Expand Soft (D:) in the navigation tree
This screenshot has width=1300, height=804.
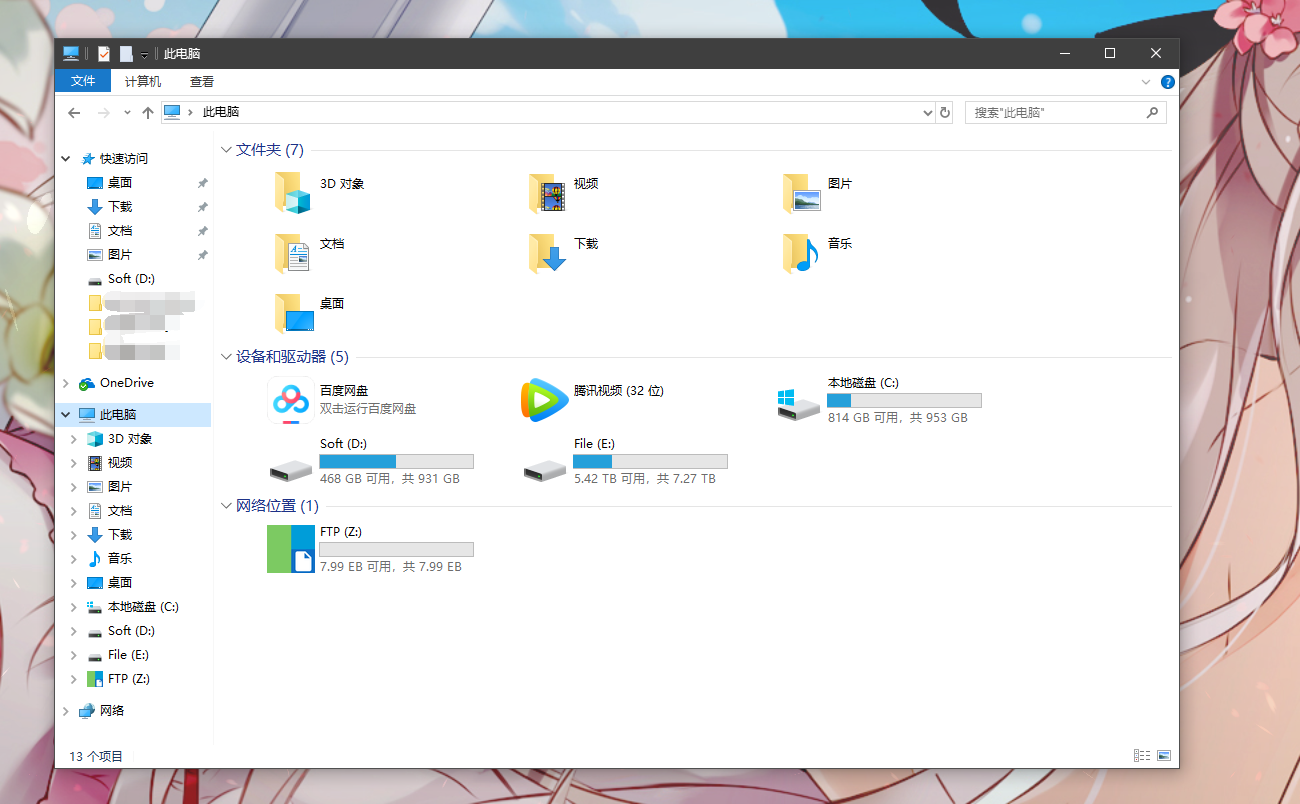(x=73, y=630)
